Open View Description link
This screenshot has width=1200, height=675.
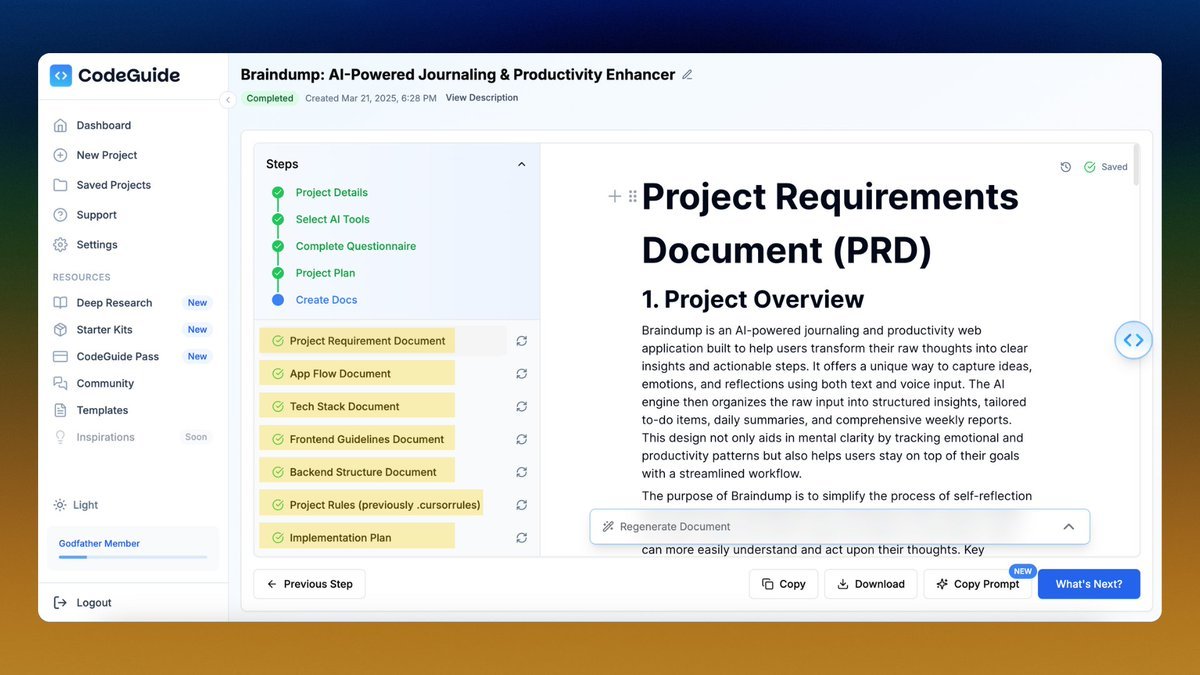coord(482,98)
